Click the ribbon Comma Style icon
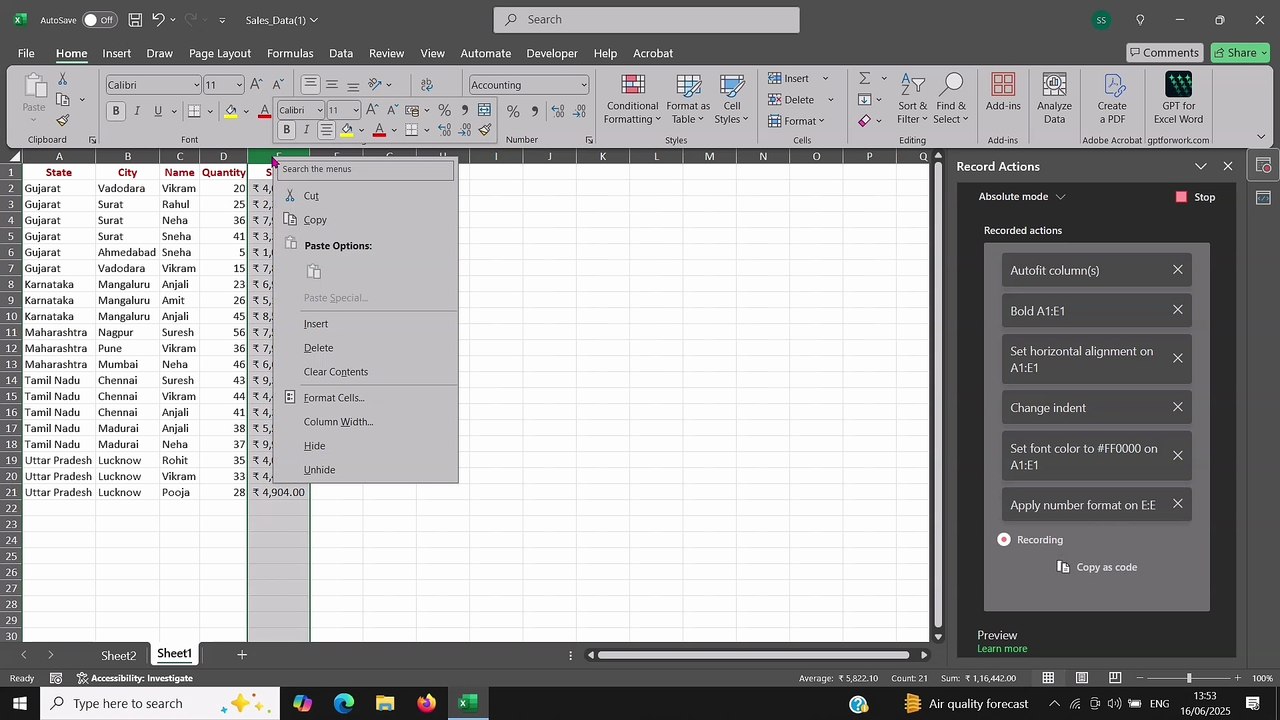The width and height of the screenshot is (1280, 720). 535,111
